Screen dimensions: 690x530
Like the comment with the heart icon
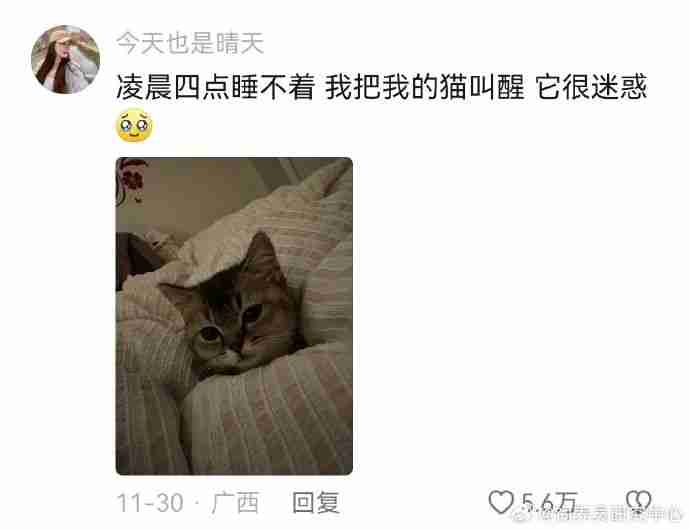tap(501, 502)
